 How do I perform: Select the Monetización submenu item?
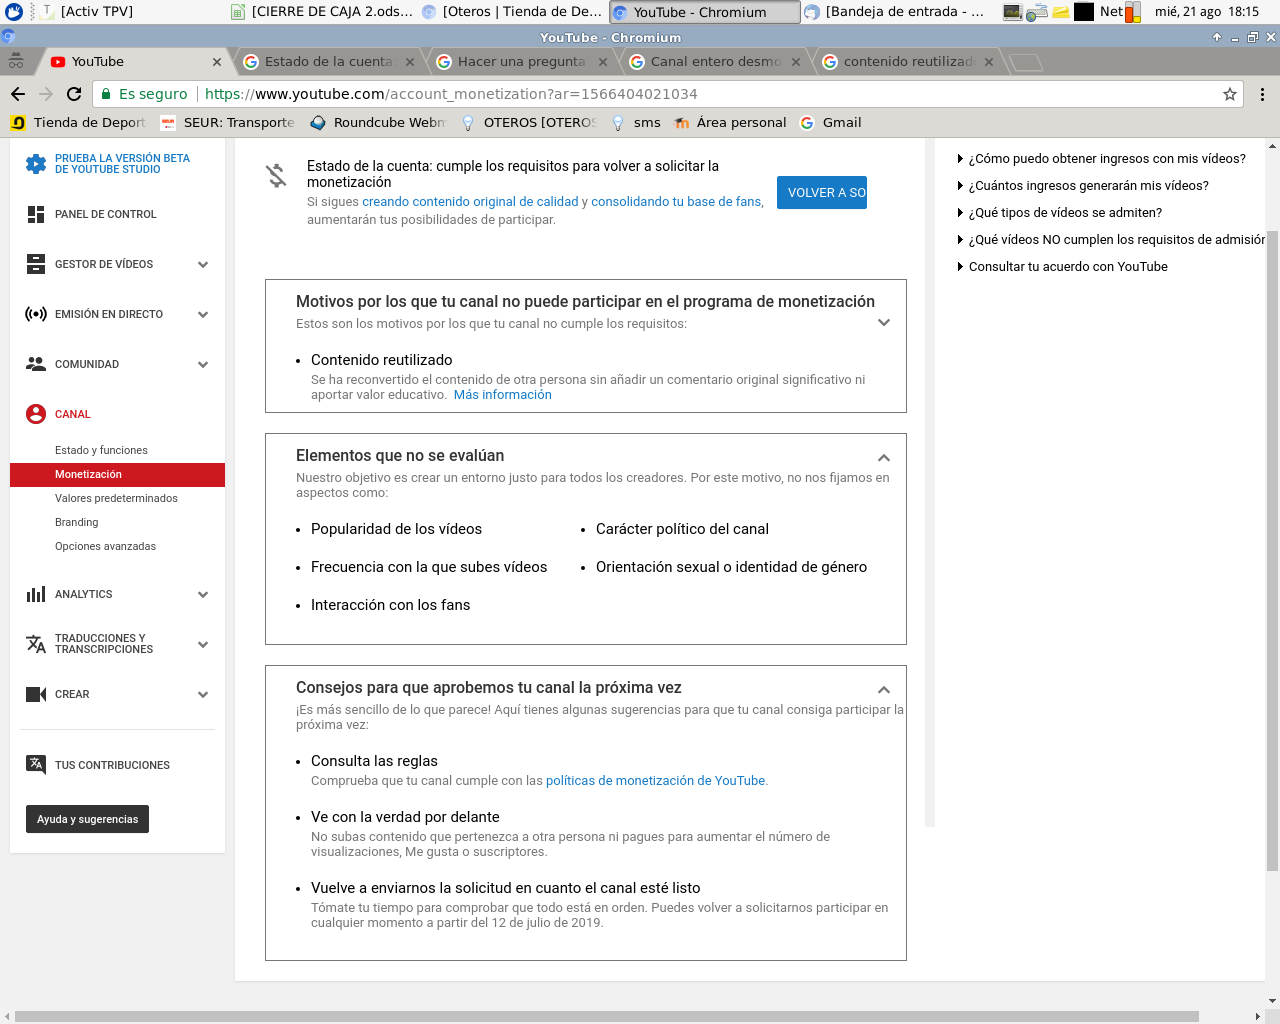coord(117,474)
